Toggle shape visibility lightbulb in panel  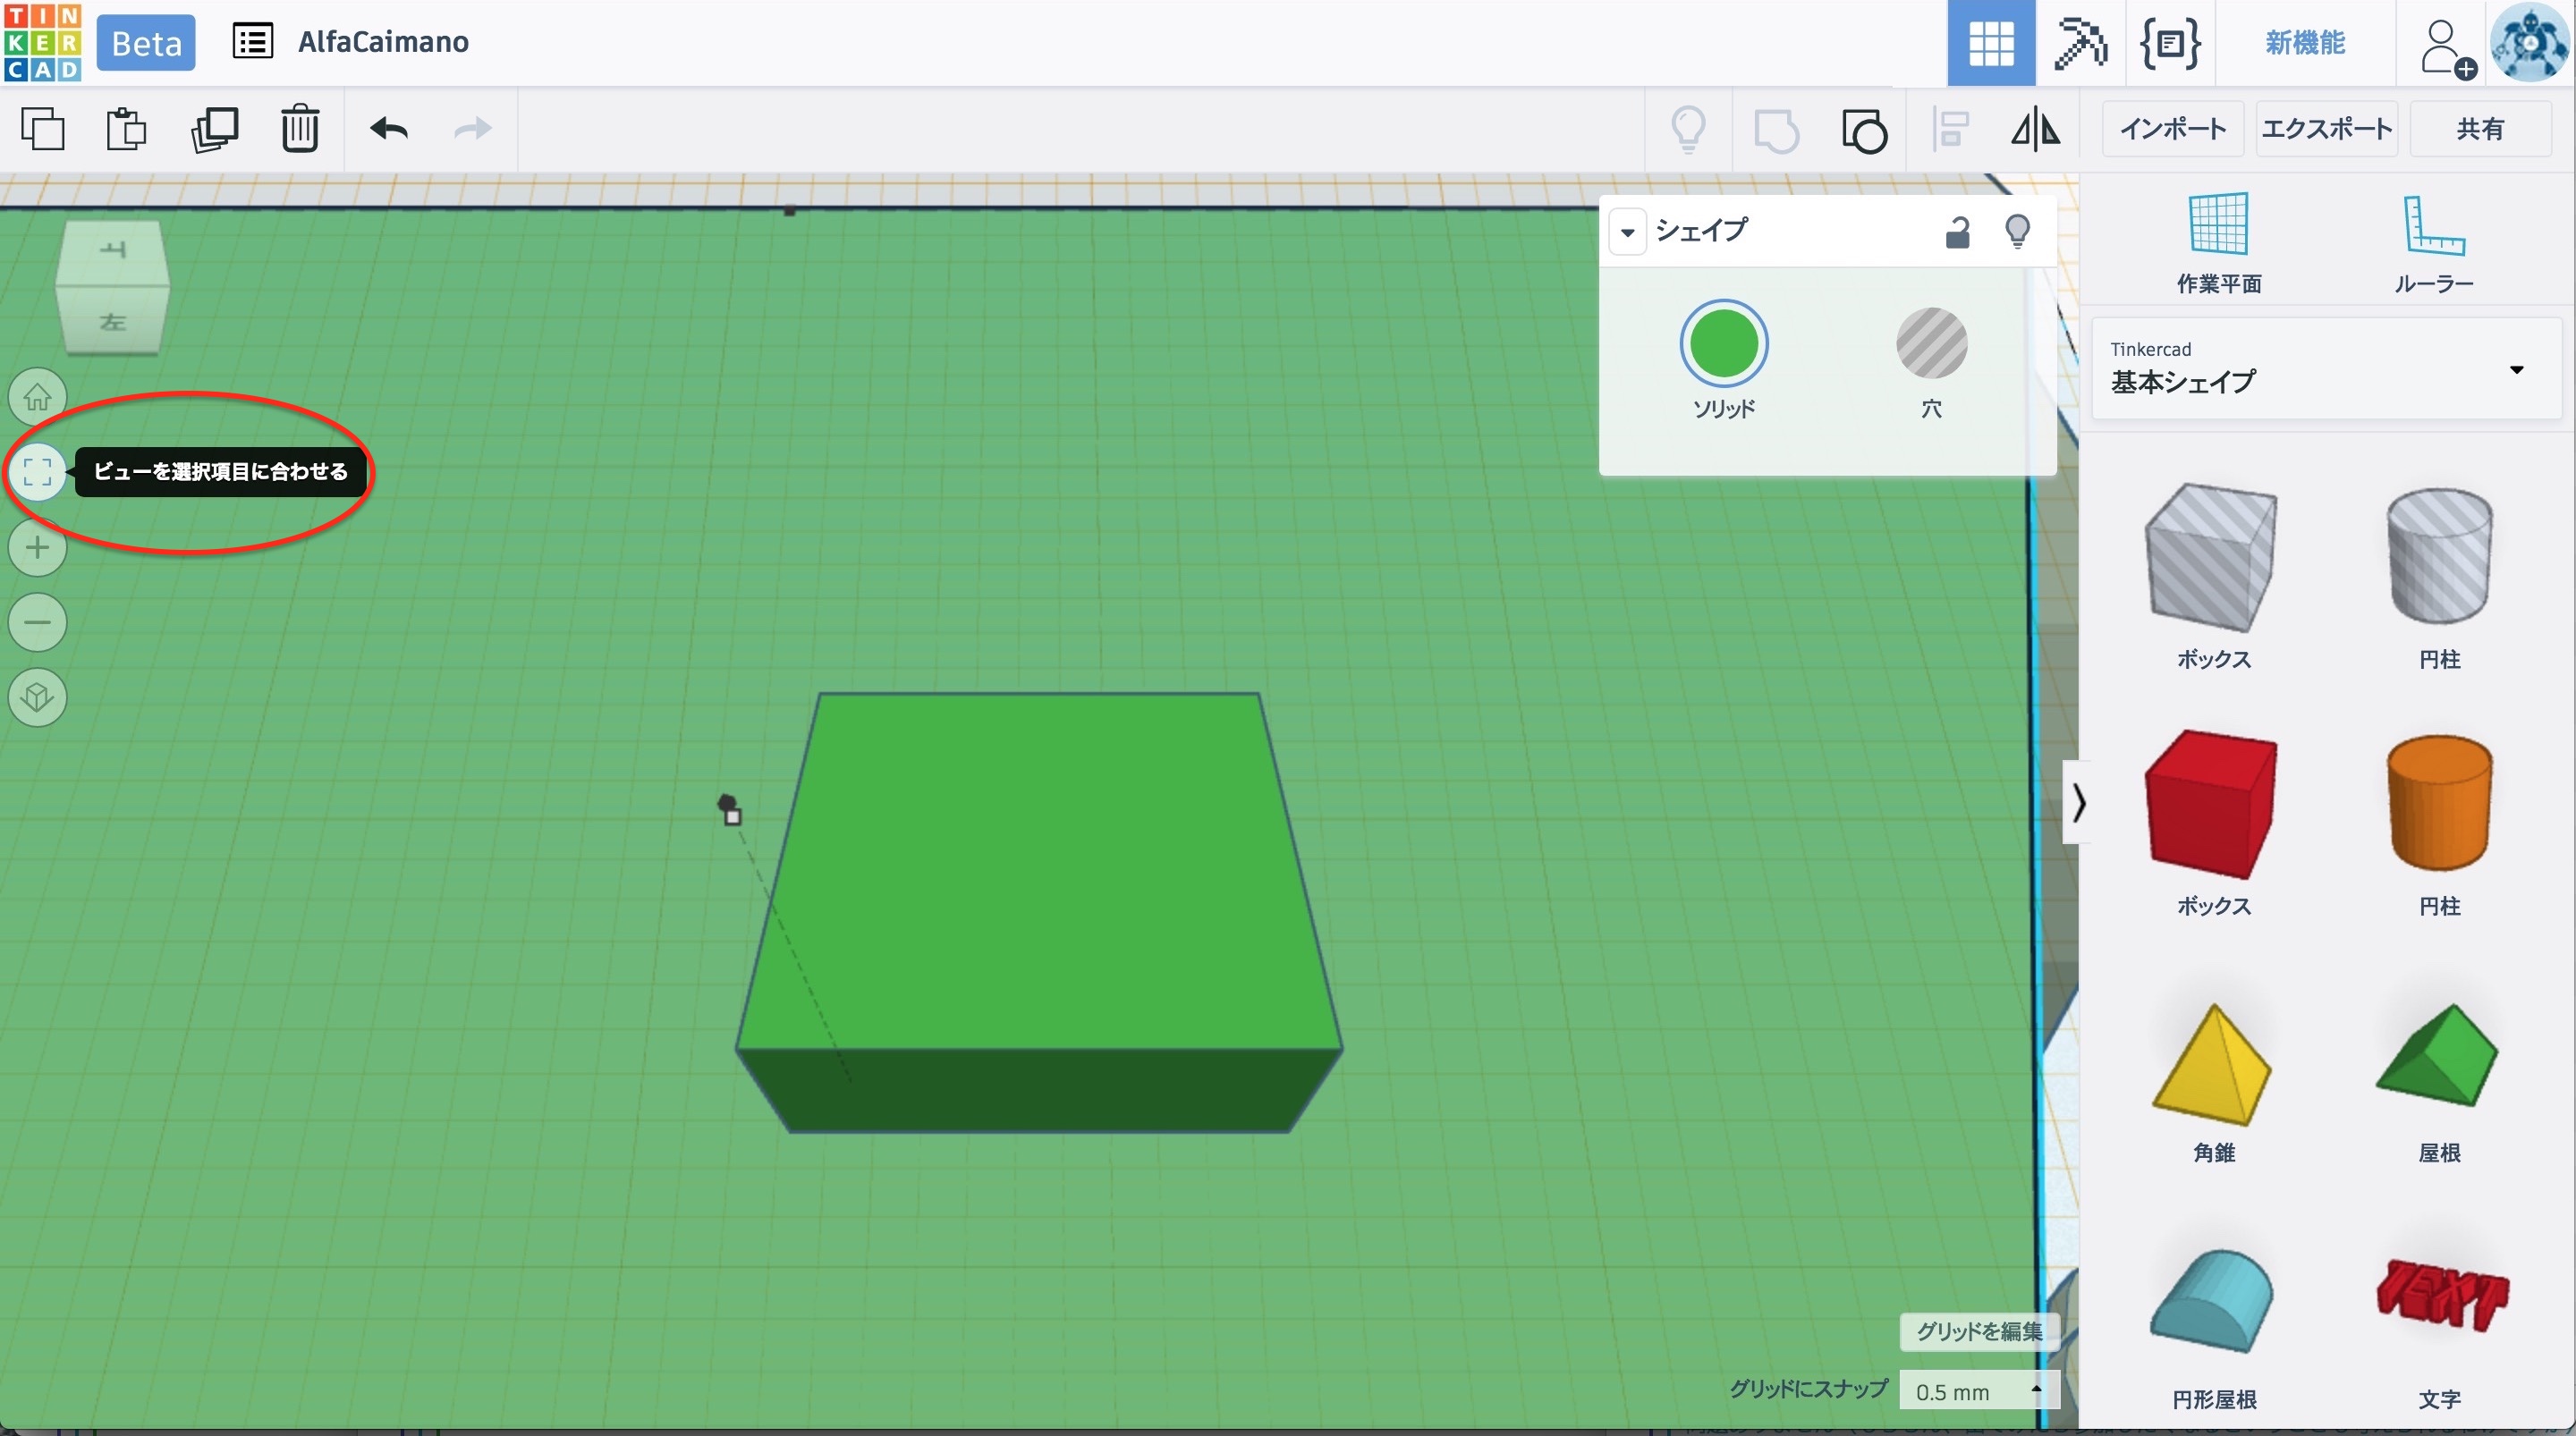tap(2017, 232)
